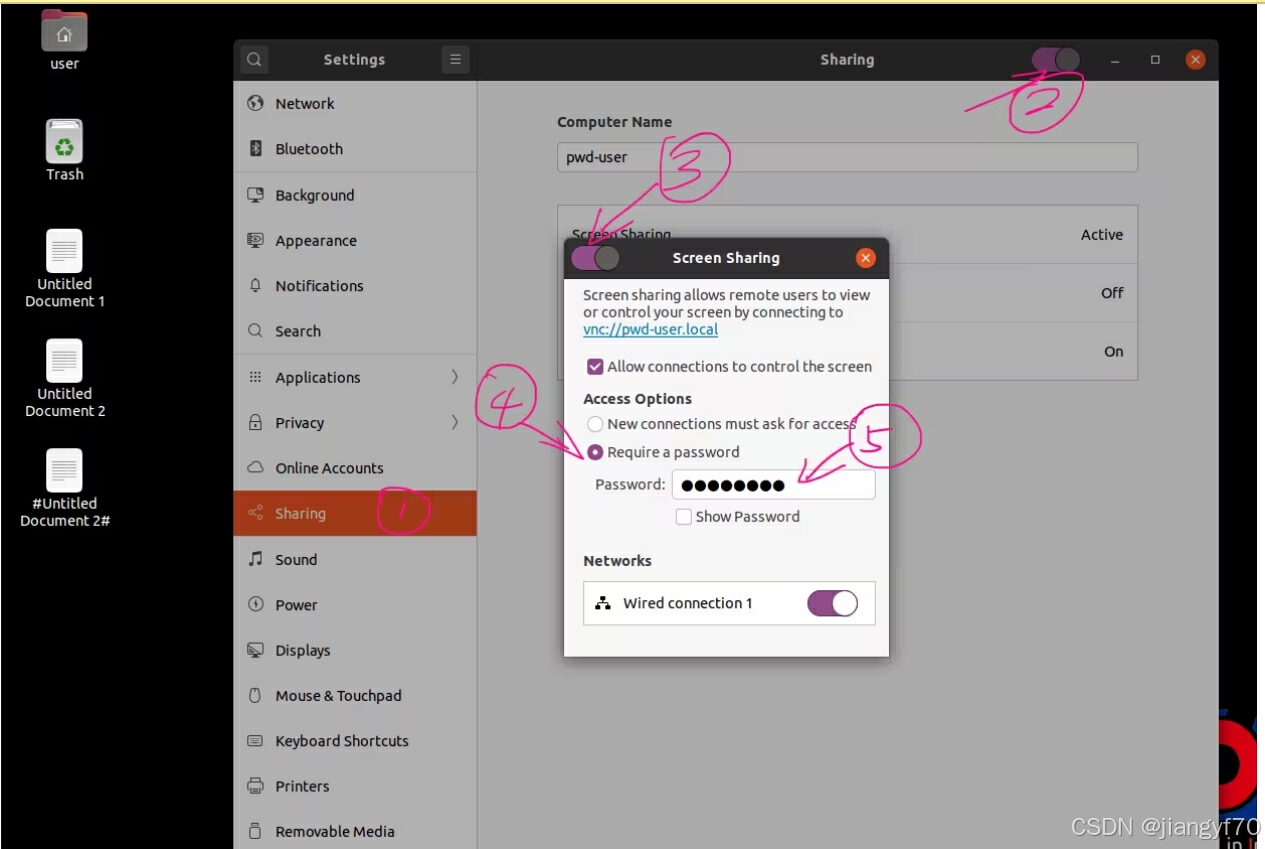Click the Background monitor icon
This screenshot has width=1265, height=849.
[255, 195]
